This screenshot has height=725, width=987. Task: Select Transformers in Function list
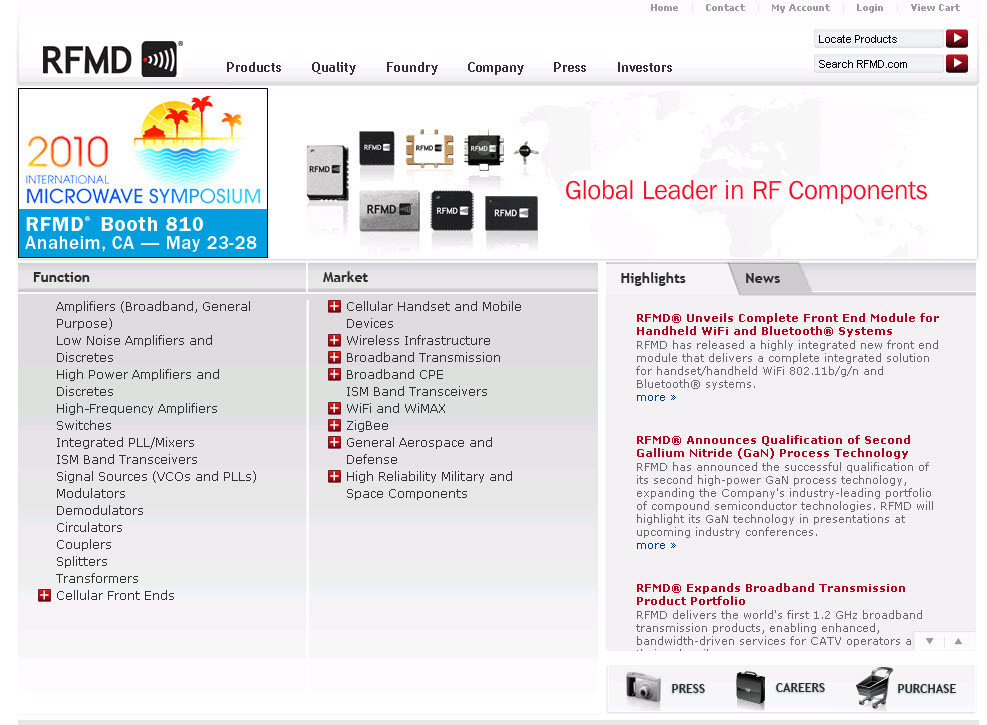(x=97, y=578)
